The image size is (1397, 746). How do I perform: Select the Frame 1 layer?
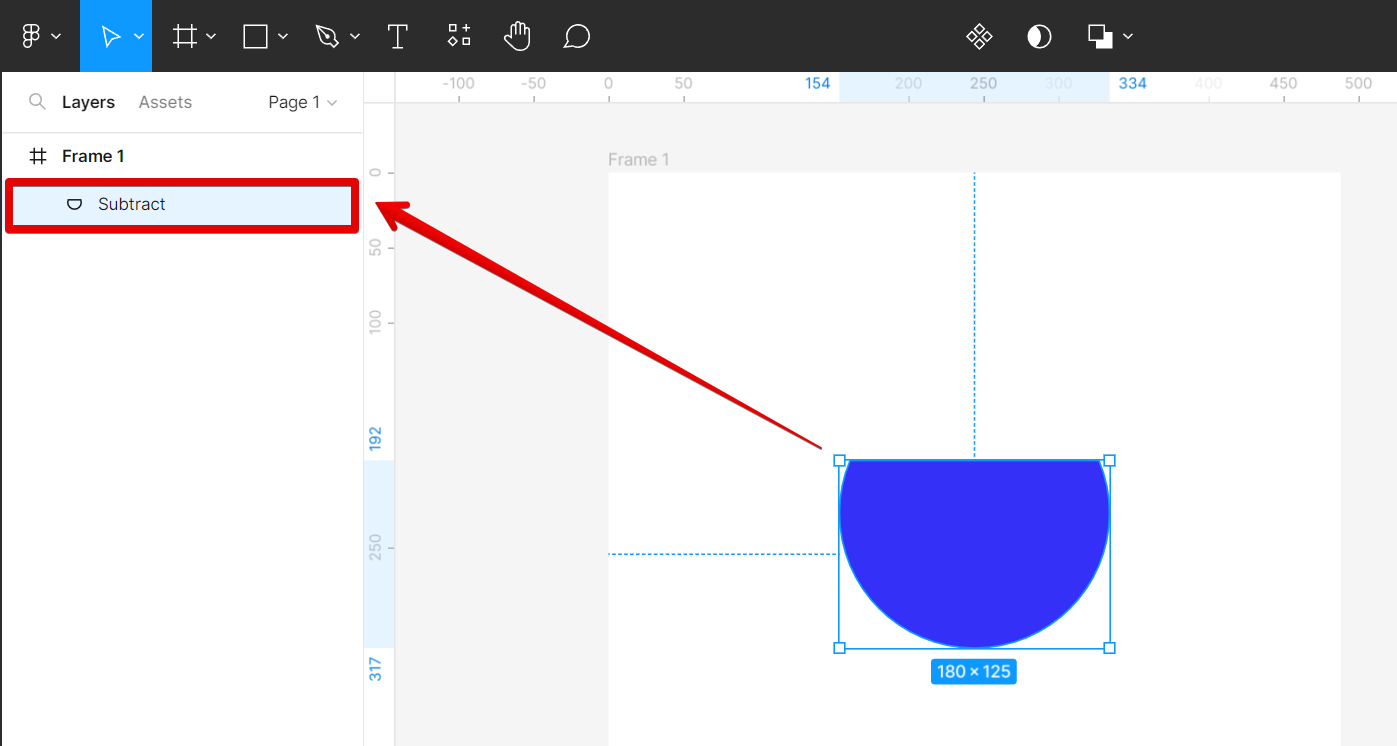(93, 156)
